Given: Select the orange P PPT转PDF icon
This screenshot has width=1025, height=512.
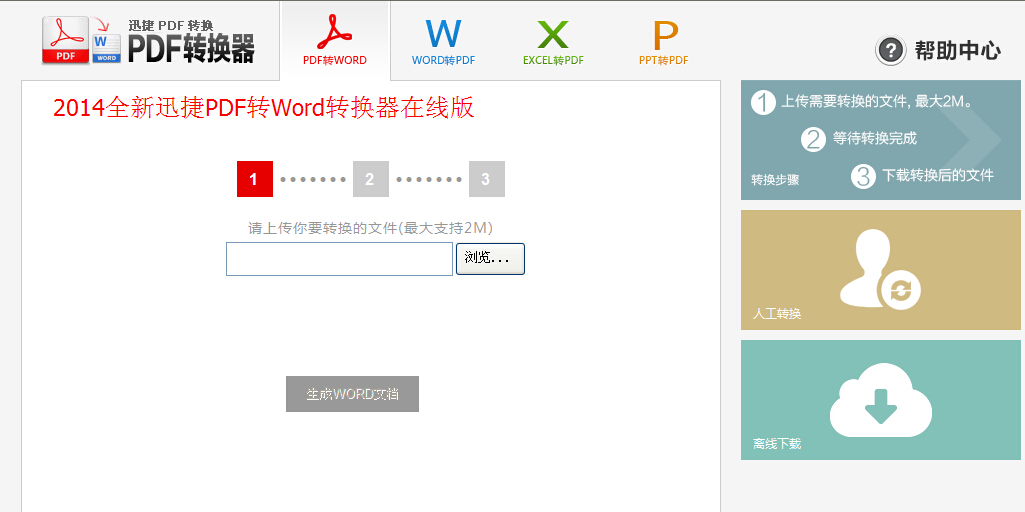Looking at the screenshot, I should (665, 35).
